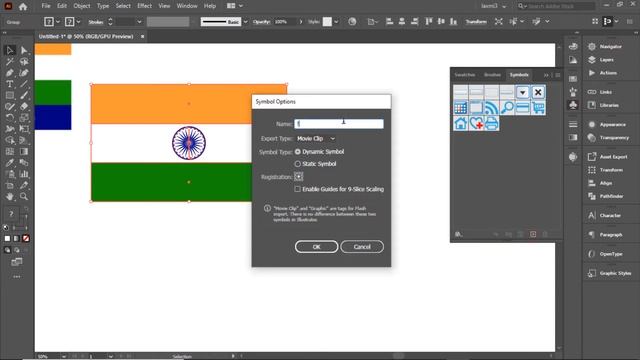Select the magnifier search symbol
The height and width of the screenshot is (360, 640).
(507, 108)
